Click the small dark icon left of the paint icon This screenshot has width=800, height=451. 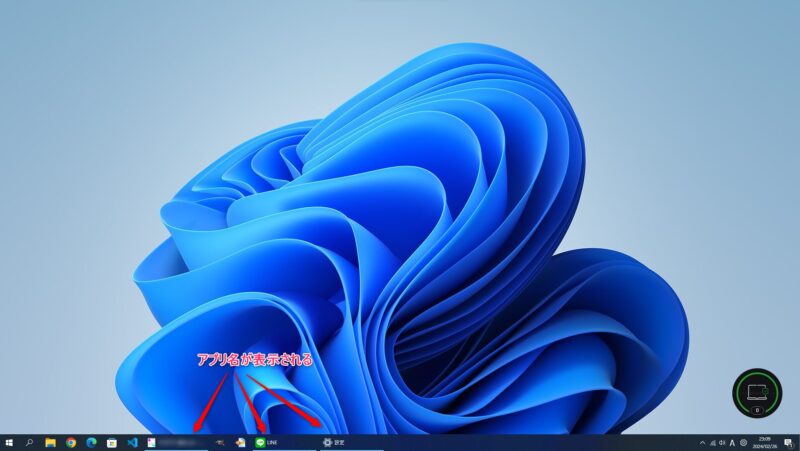218,441
